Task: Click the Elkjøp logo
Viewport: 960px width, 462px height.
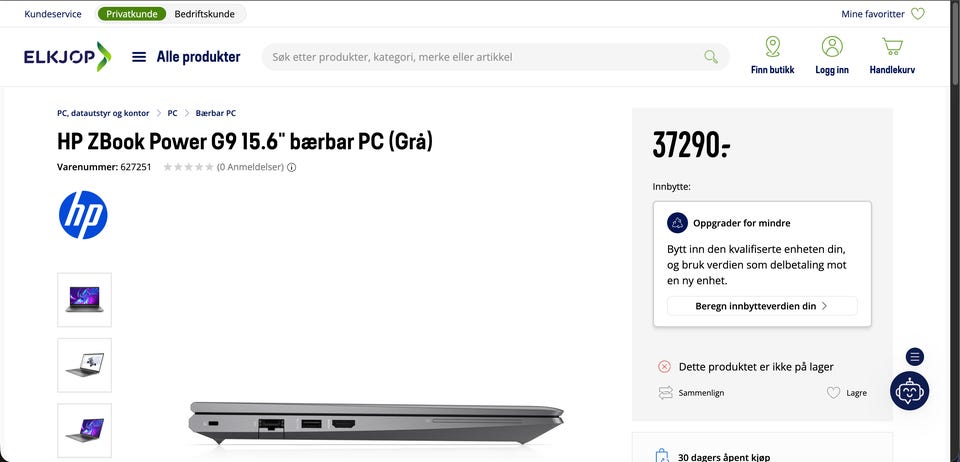Action: [67, 57]
